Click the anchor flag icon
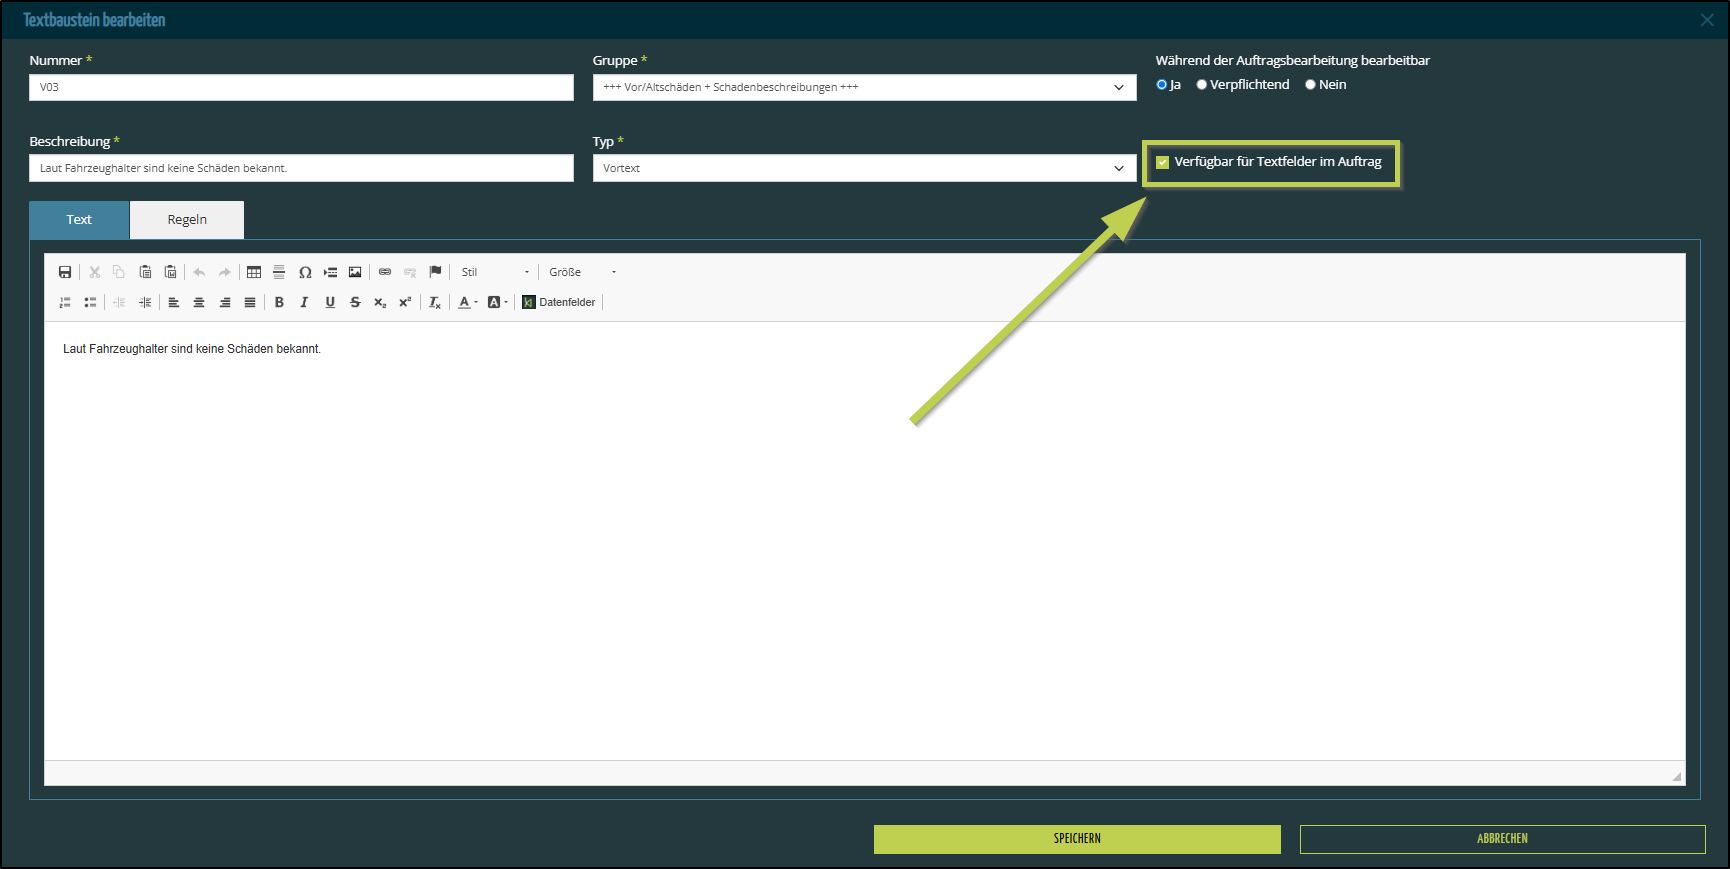 click(435, 272)
